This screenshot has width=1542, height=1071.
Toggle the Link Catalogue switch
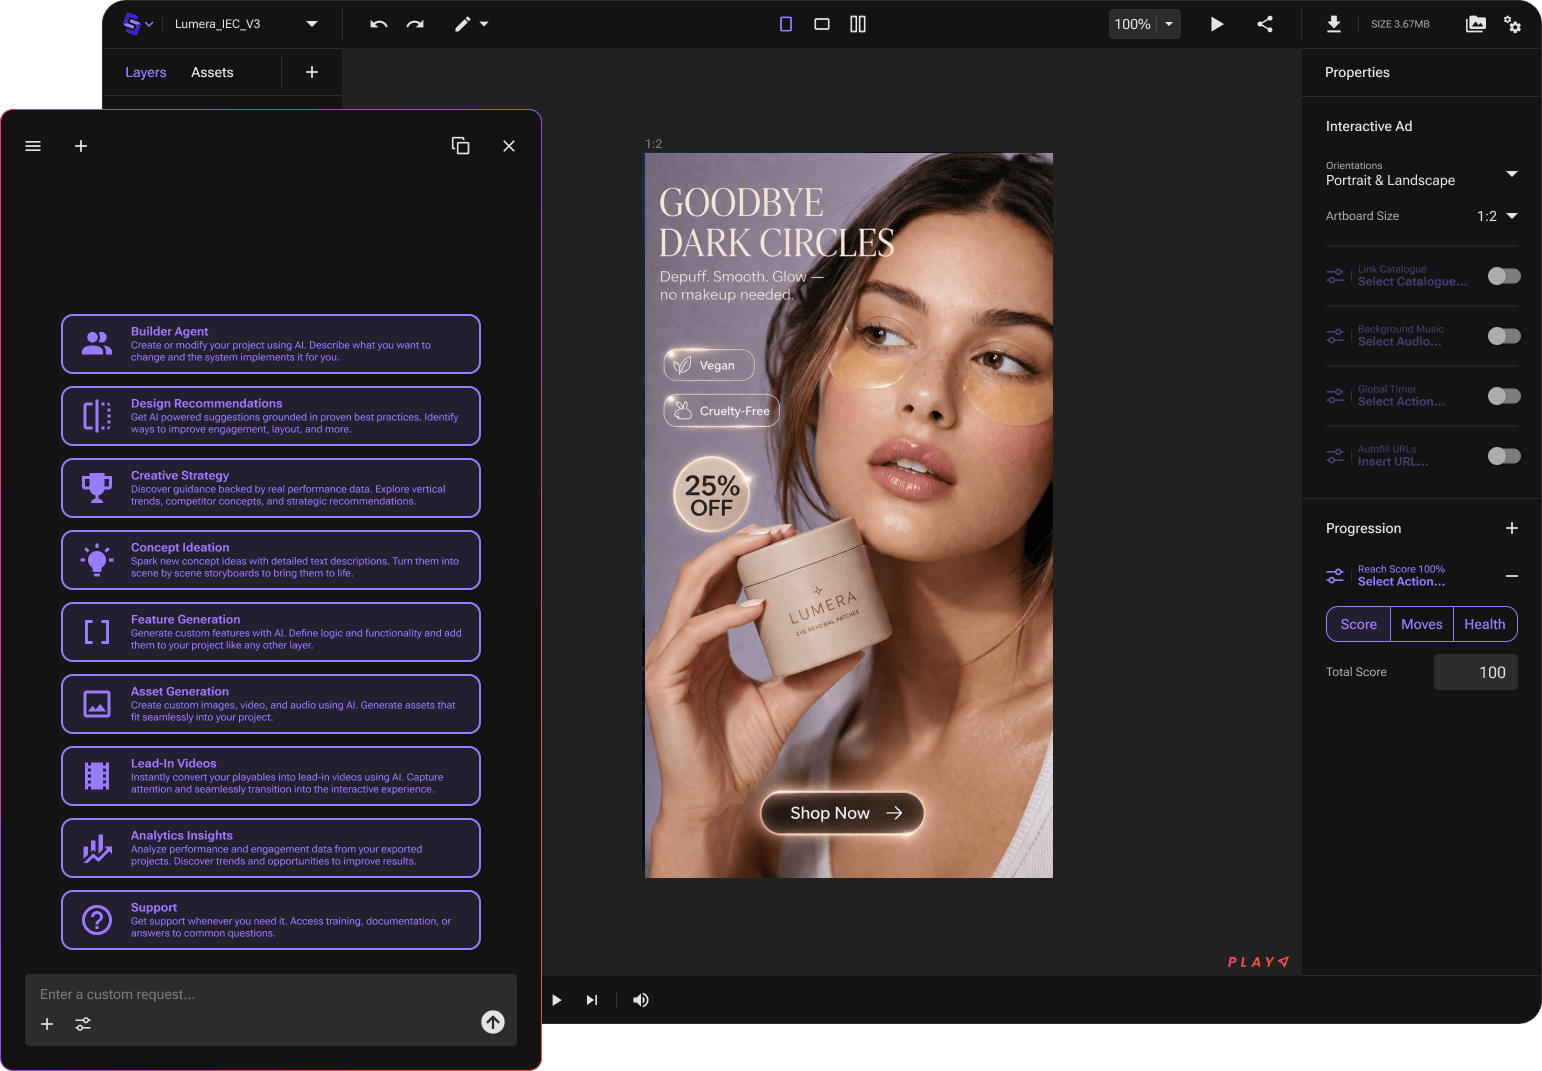[x=1504, y=276]
